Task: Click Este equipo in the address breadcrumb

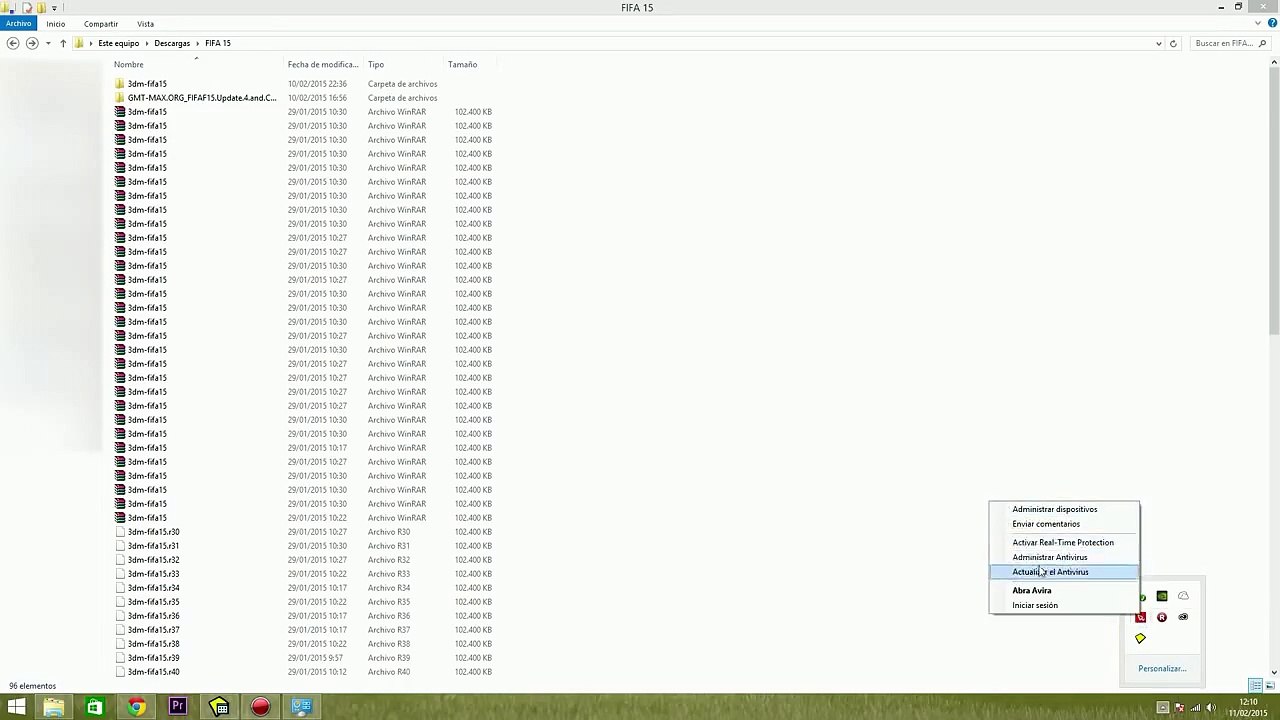Action: pos(119,44)
